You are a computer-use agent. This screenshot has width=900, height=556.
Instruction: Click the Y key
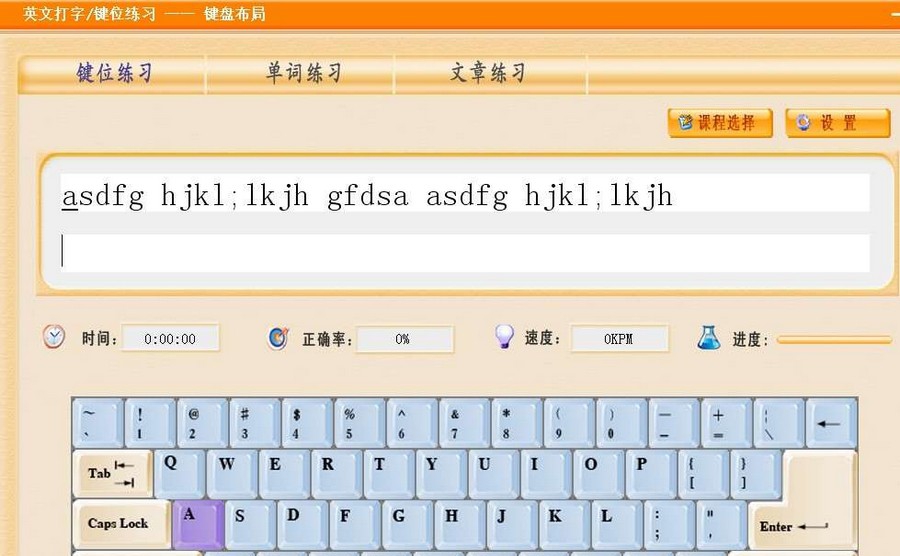441,473
